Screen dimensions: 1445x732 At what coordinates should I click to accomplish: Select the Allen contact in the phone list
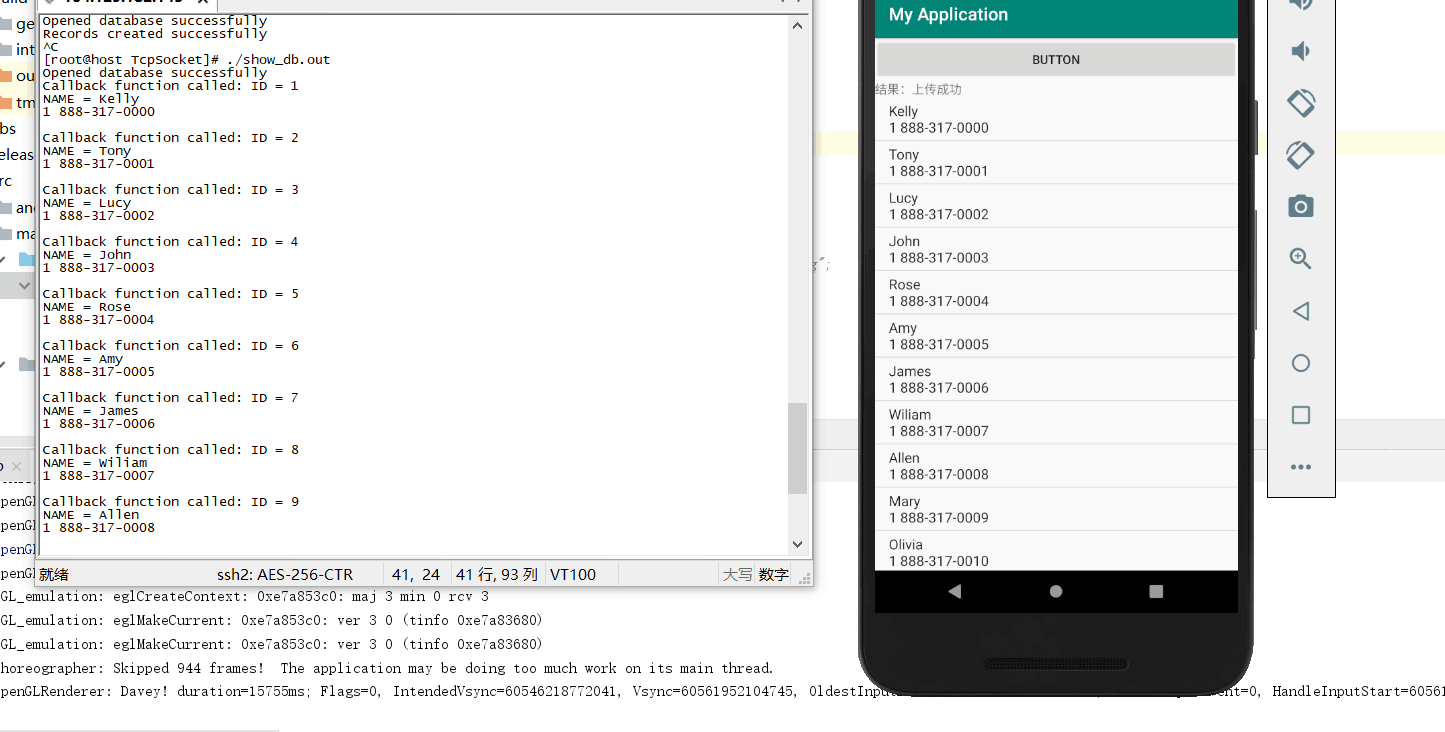point(1056,466)
